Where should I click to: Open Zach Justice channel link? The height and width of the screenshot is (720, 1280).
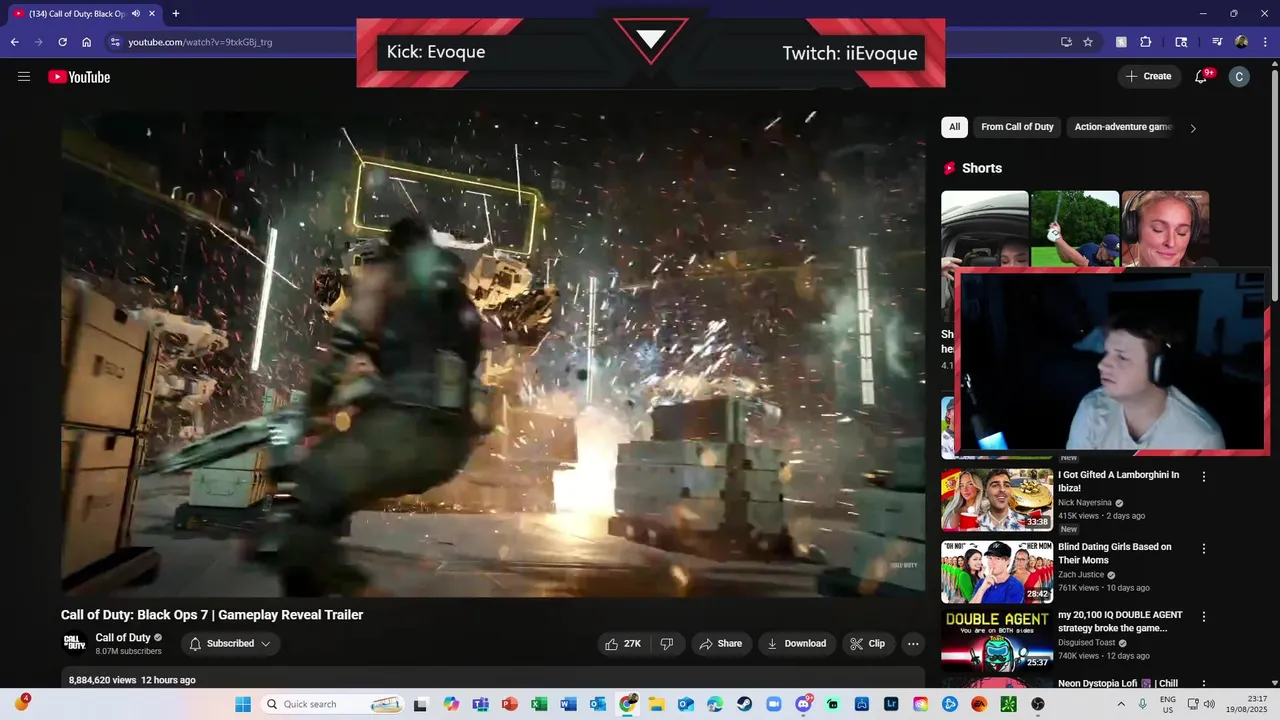click(x=1081, y=575)
